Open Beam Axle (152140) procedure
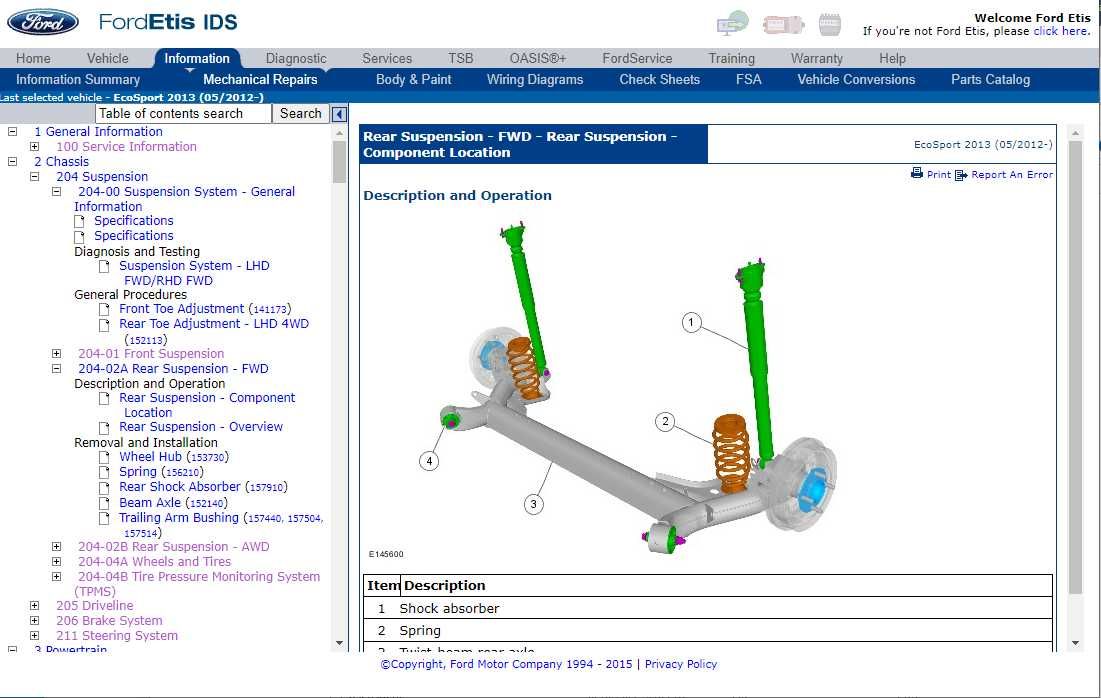The height and width of the screenshot is (698, 1101). coord(173,503)
